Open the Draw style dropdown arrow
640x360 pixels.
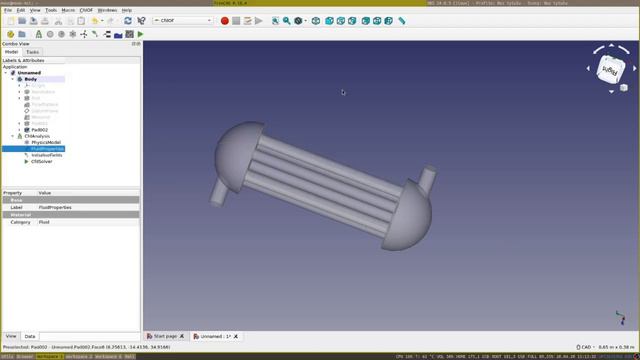pyautogui.click(x=306, y=21)
